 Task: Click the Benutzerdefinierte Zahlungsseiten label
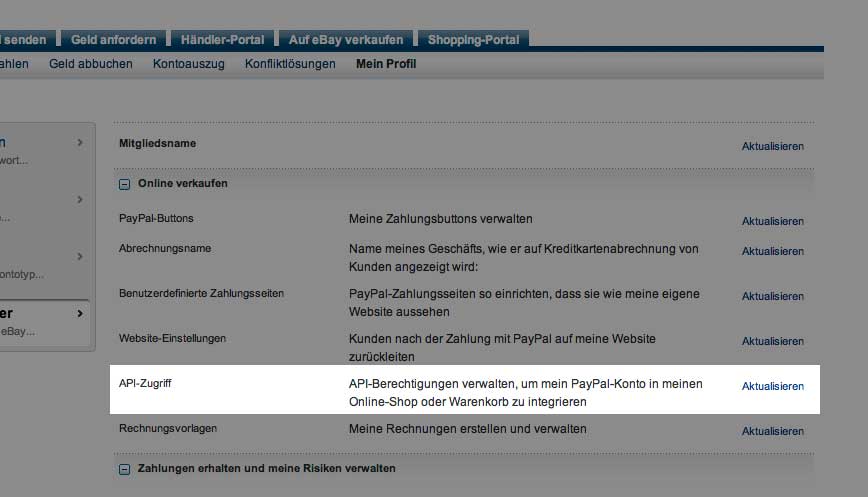coord(202,293)
